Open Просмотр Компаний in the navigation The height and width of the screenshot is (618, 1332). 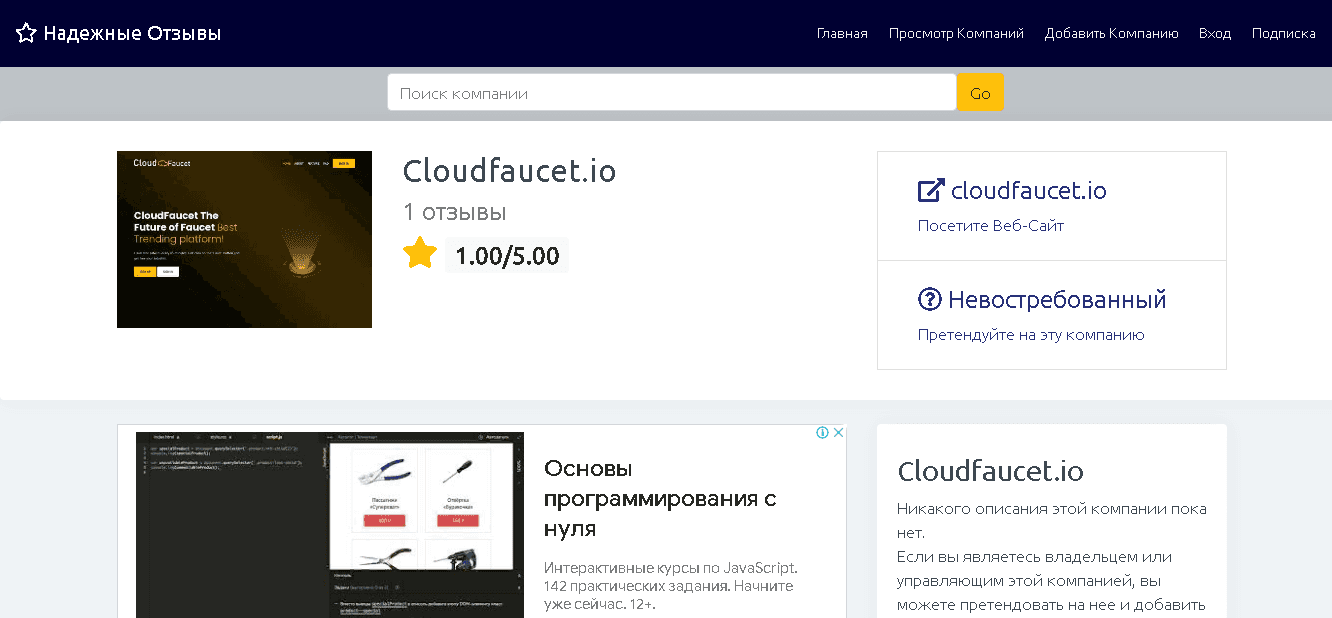click(956, 34)
